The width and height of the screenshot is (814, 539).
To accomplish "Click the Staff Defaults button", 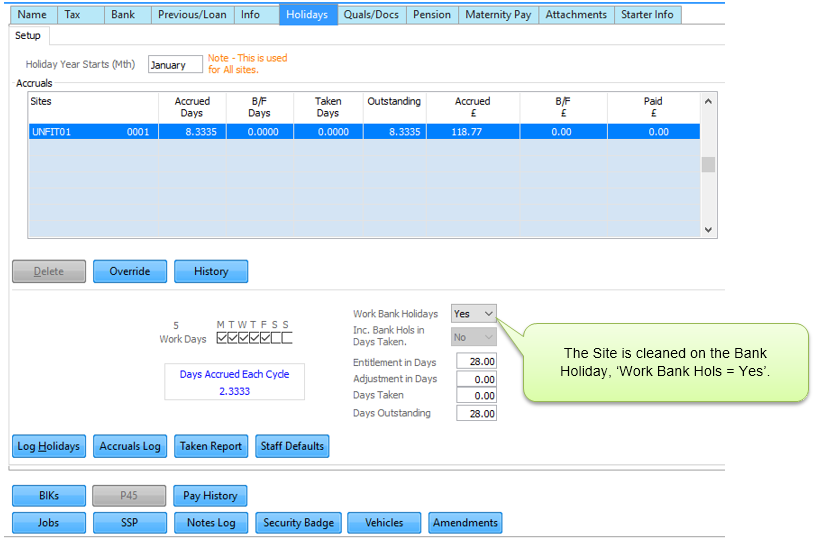I will tap(292, 446).
